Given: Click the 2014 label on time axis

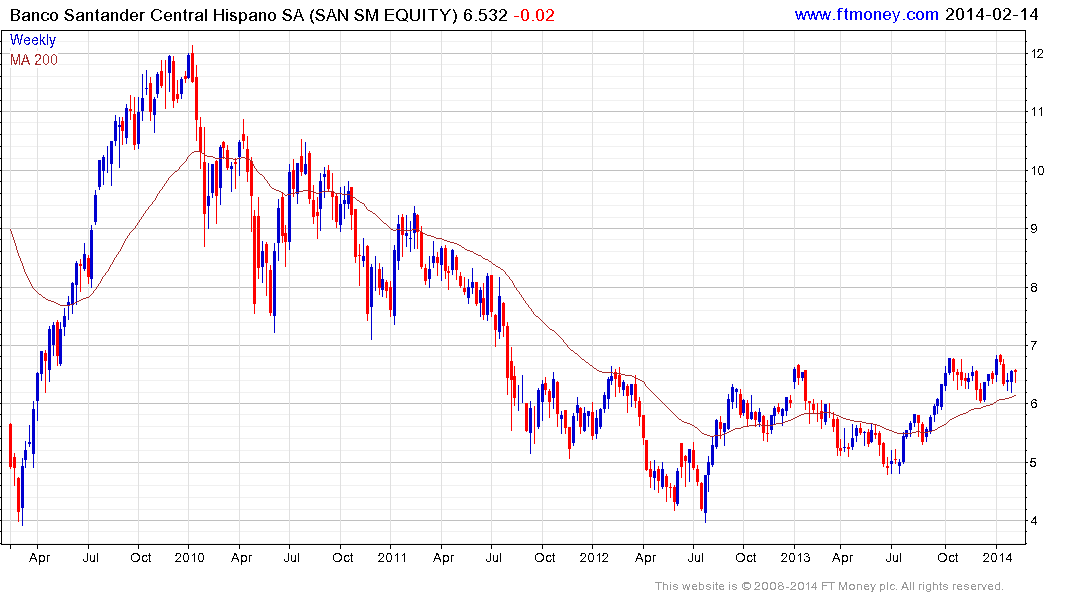Looking at the screenshot, I should pyautogui.click(x=997, y=557).
